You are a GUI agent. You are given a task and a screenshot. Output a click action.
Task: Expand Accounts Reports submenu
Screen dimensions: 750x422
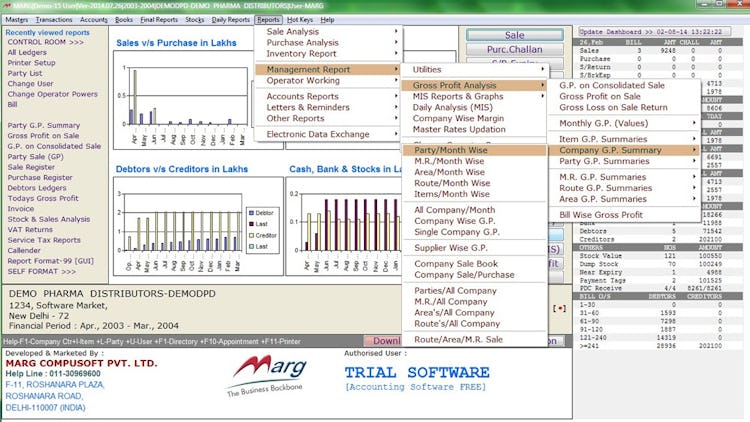[x=329, y=96]
